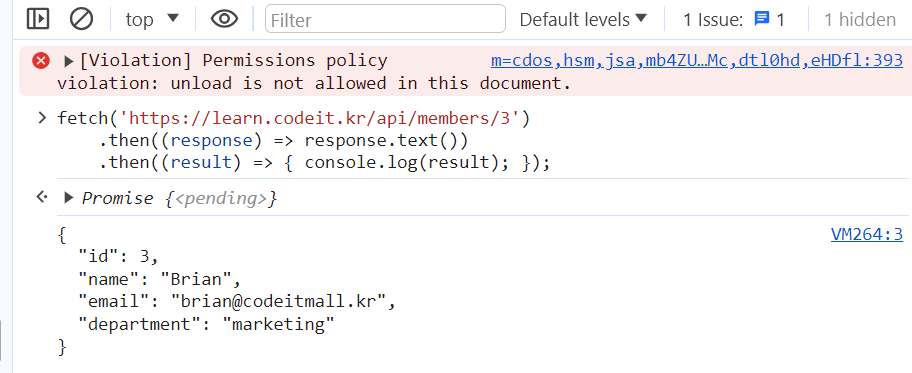Click the Promise {<pending>} result text

point(180,198)
